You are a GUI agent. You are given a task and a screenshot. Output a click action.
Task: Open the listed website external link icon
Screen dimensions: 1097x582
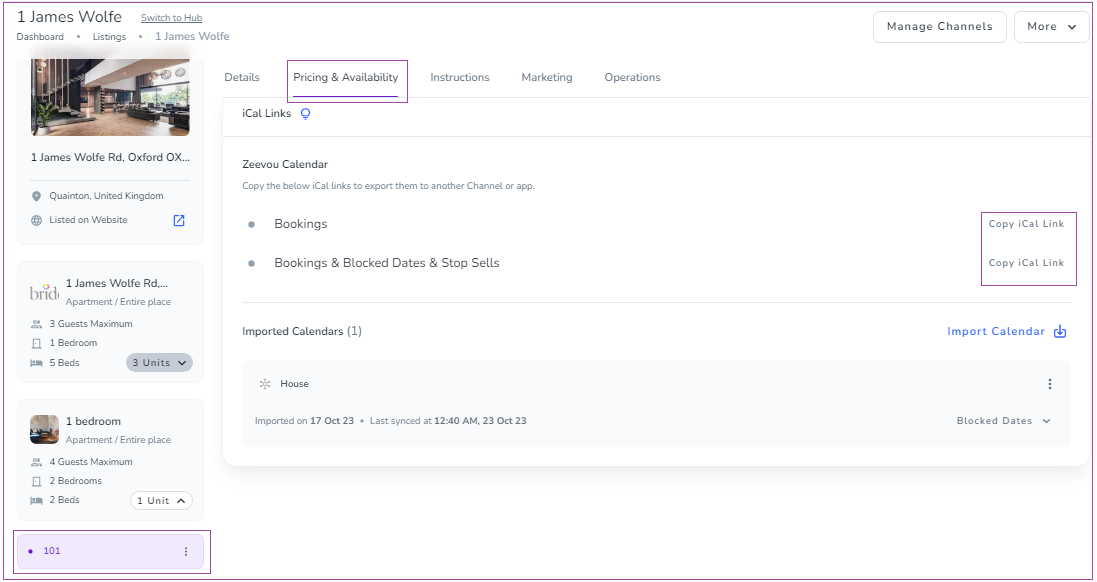[179, 220]
